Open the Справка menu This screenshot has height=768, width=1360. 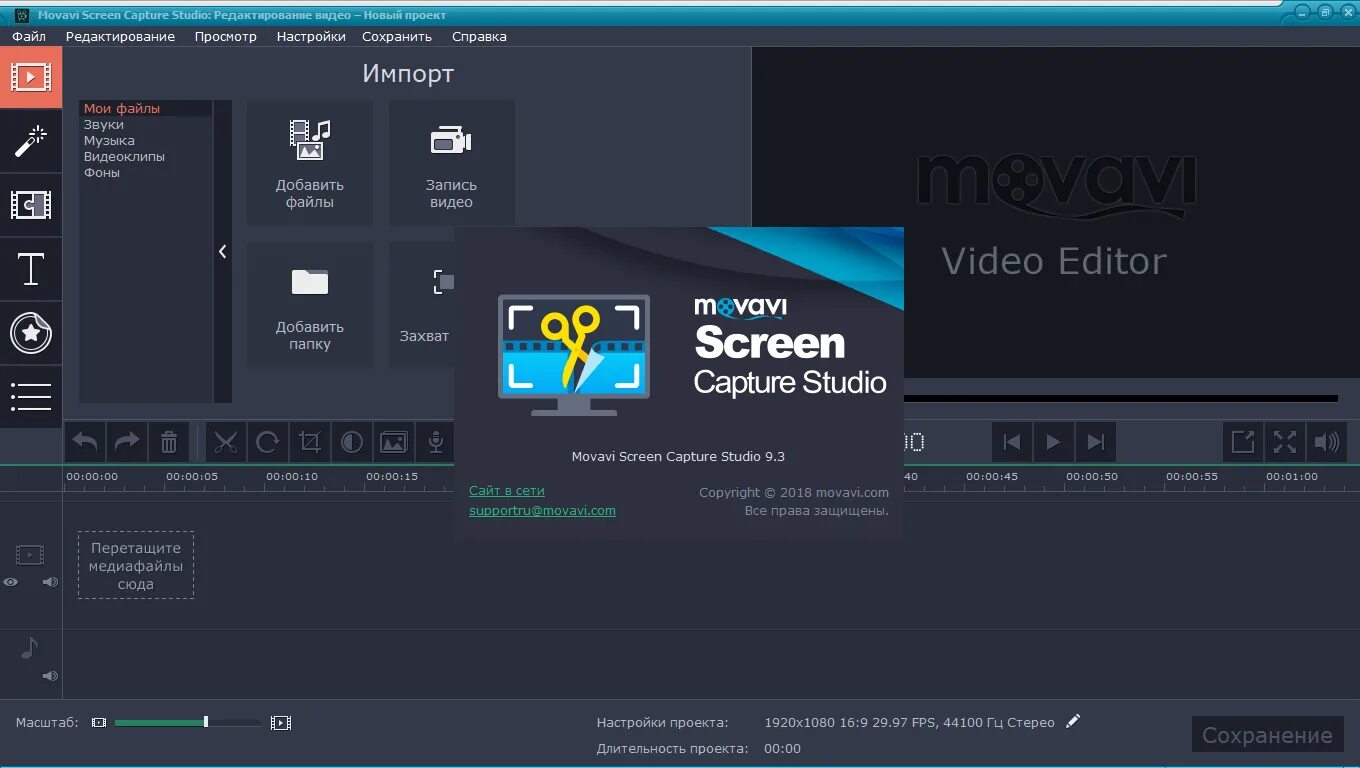click(x=479, y=36)
